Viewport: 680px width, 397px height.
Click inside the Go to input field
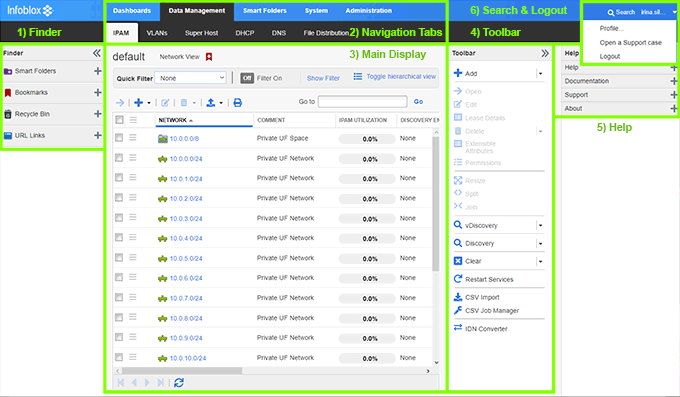tap(363, 102)
